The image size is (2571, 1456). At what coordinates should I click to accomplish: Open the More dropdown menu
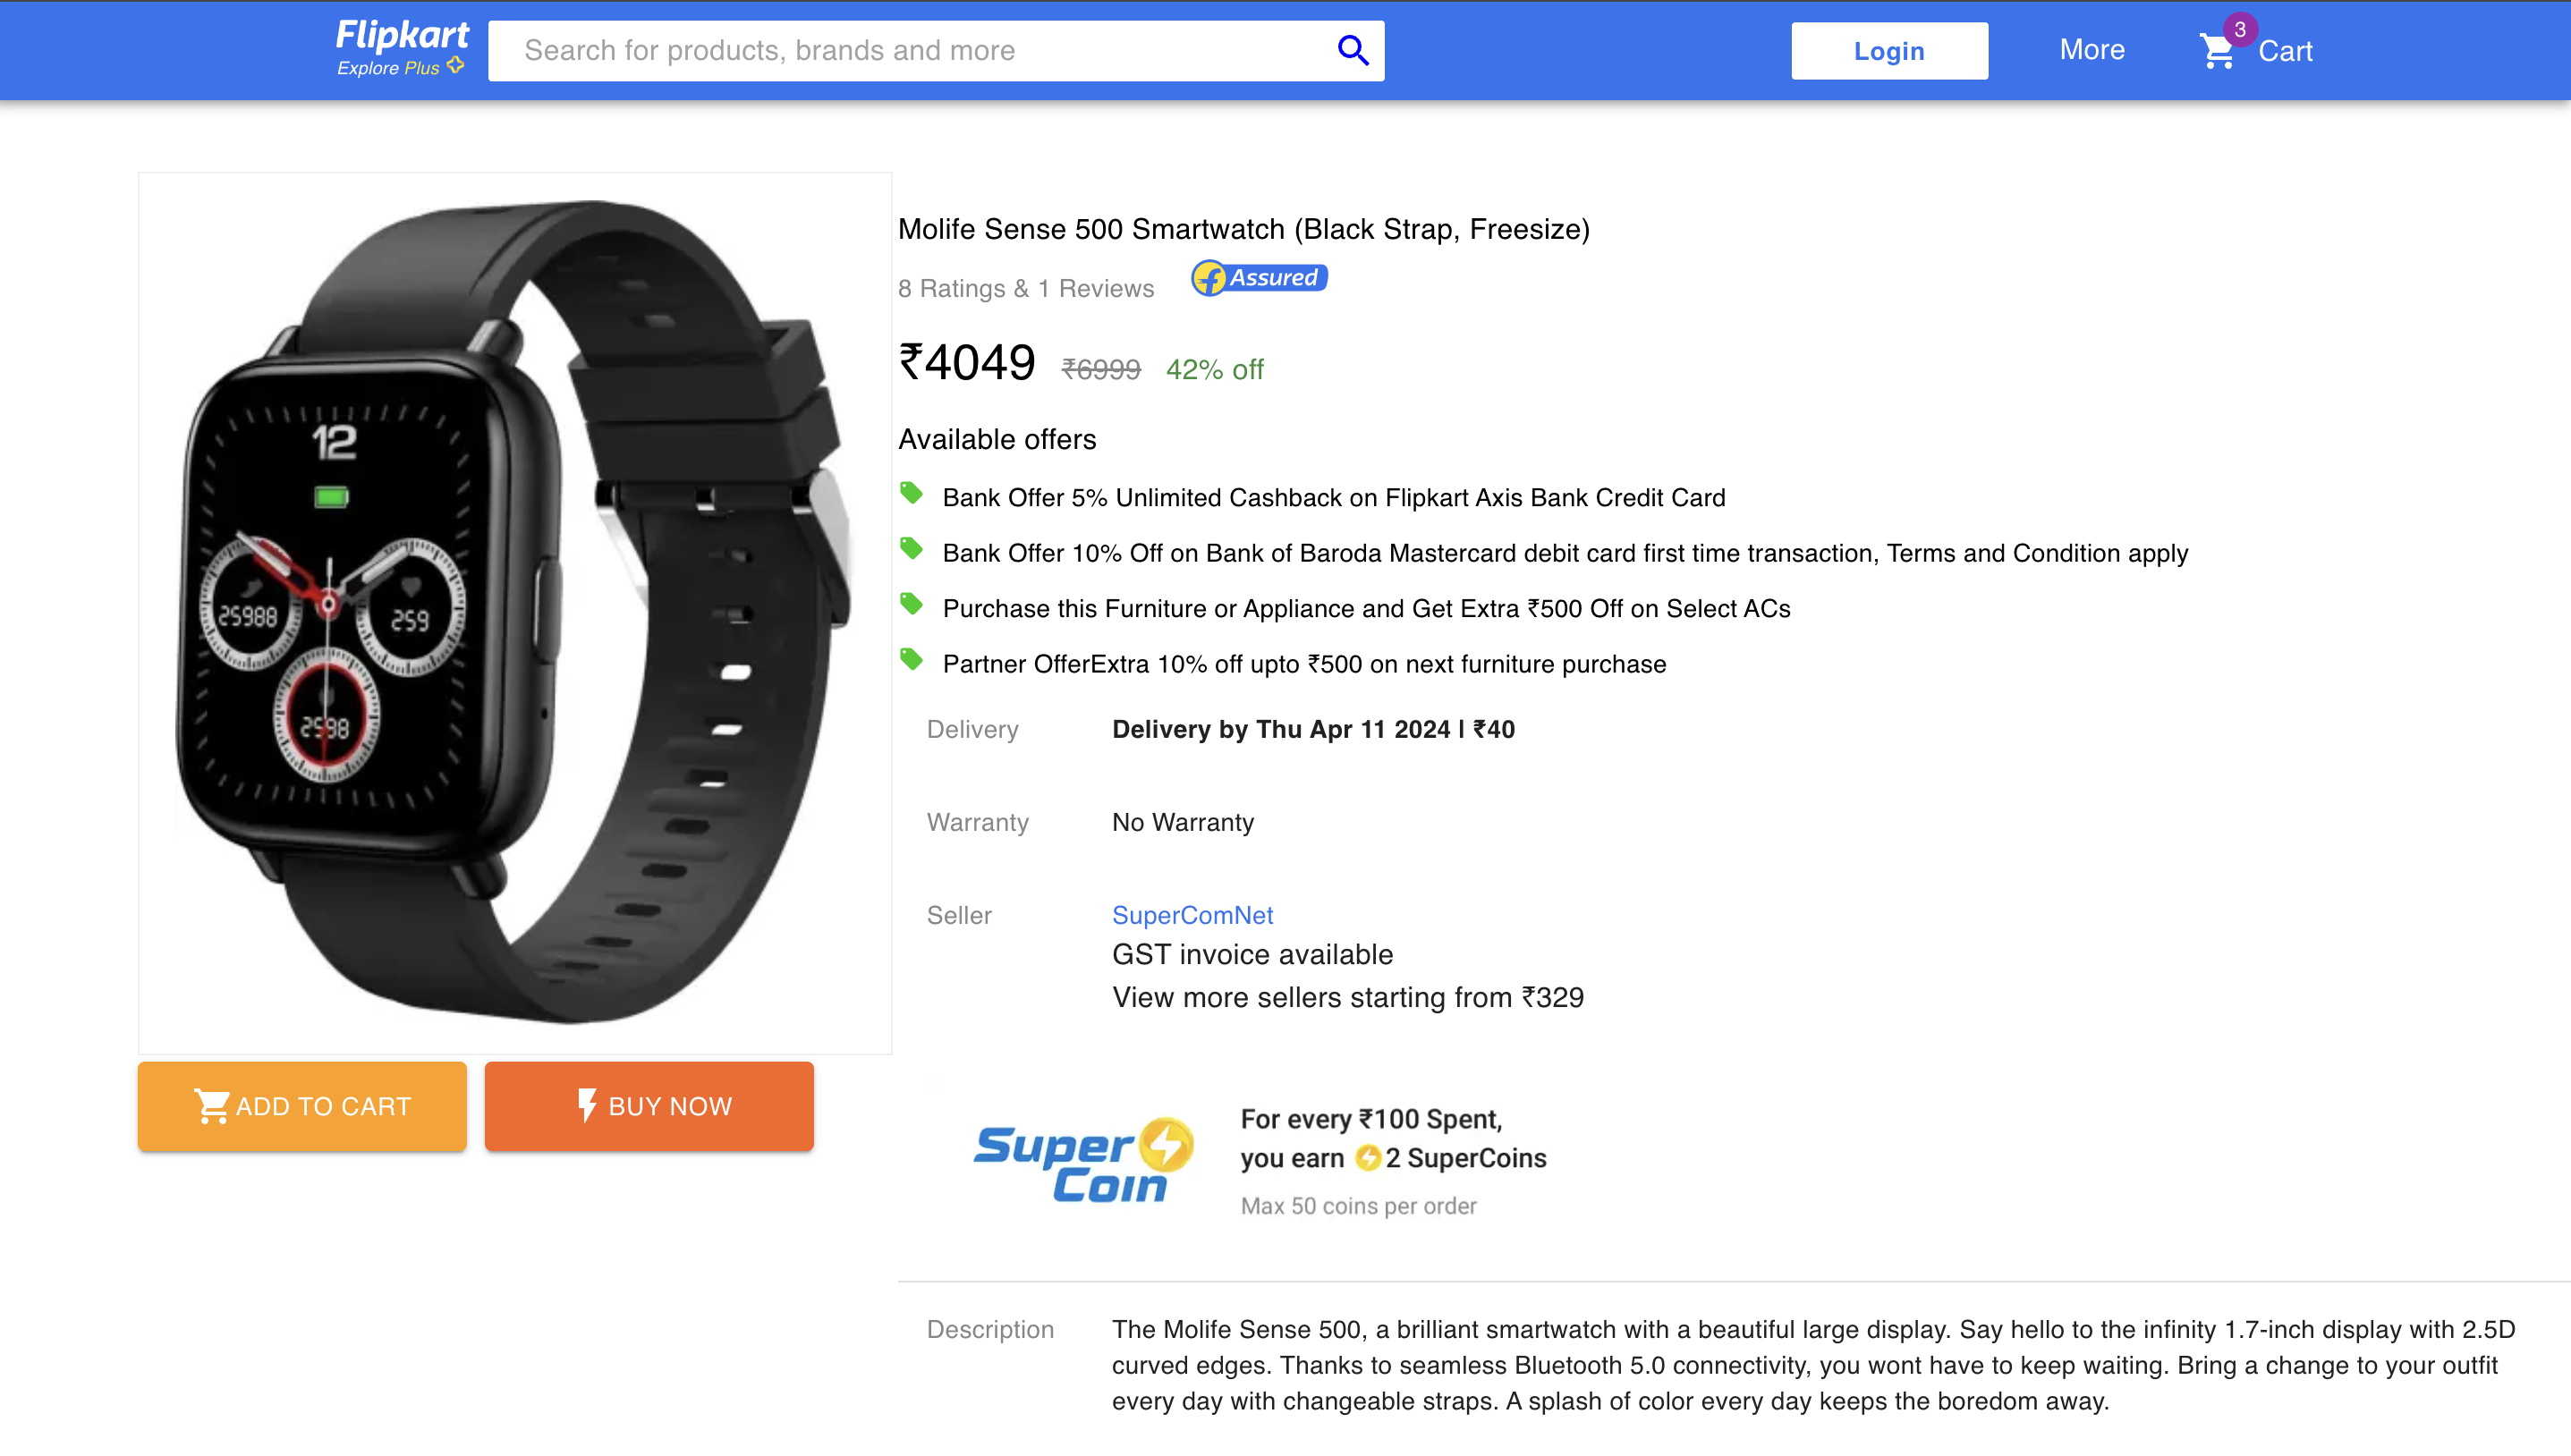[2091, 49]
